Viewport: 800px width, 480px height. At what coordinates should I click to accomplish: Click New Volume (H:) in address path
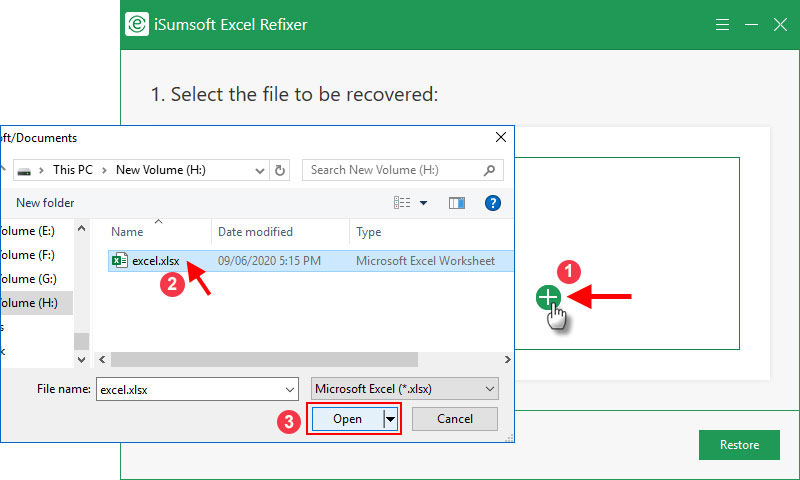[161, 170]
